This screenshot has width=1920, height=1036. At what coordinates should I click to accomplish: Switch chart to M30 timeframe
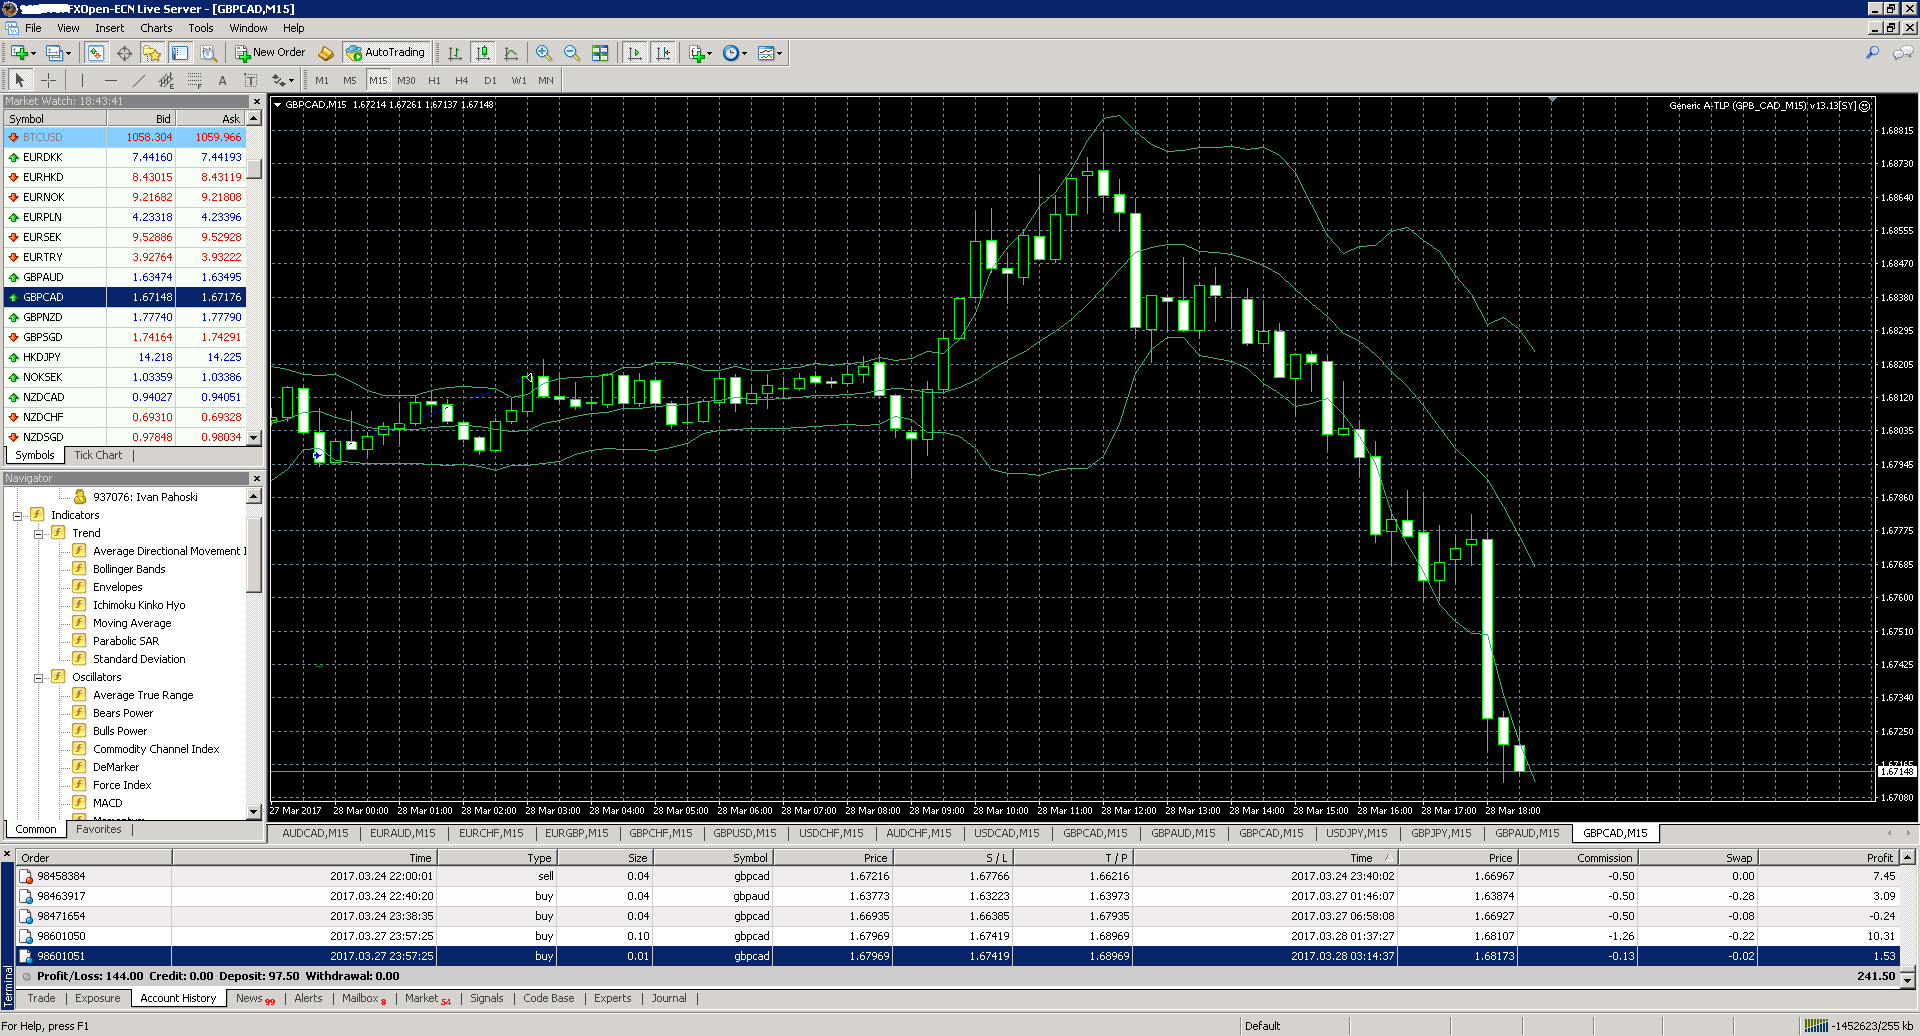point(406,80)
